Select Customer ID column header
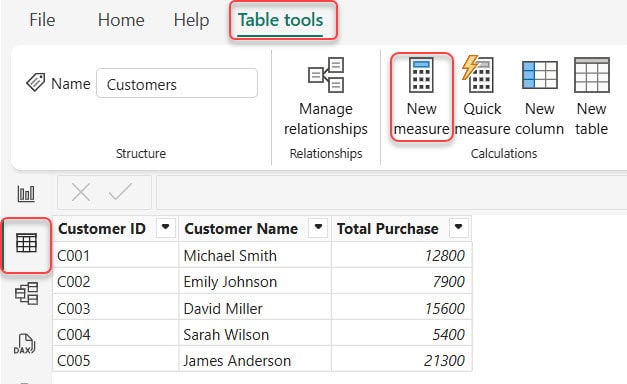627x384 pixels. pyautogui.click(x=102, y=228)
